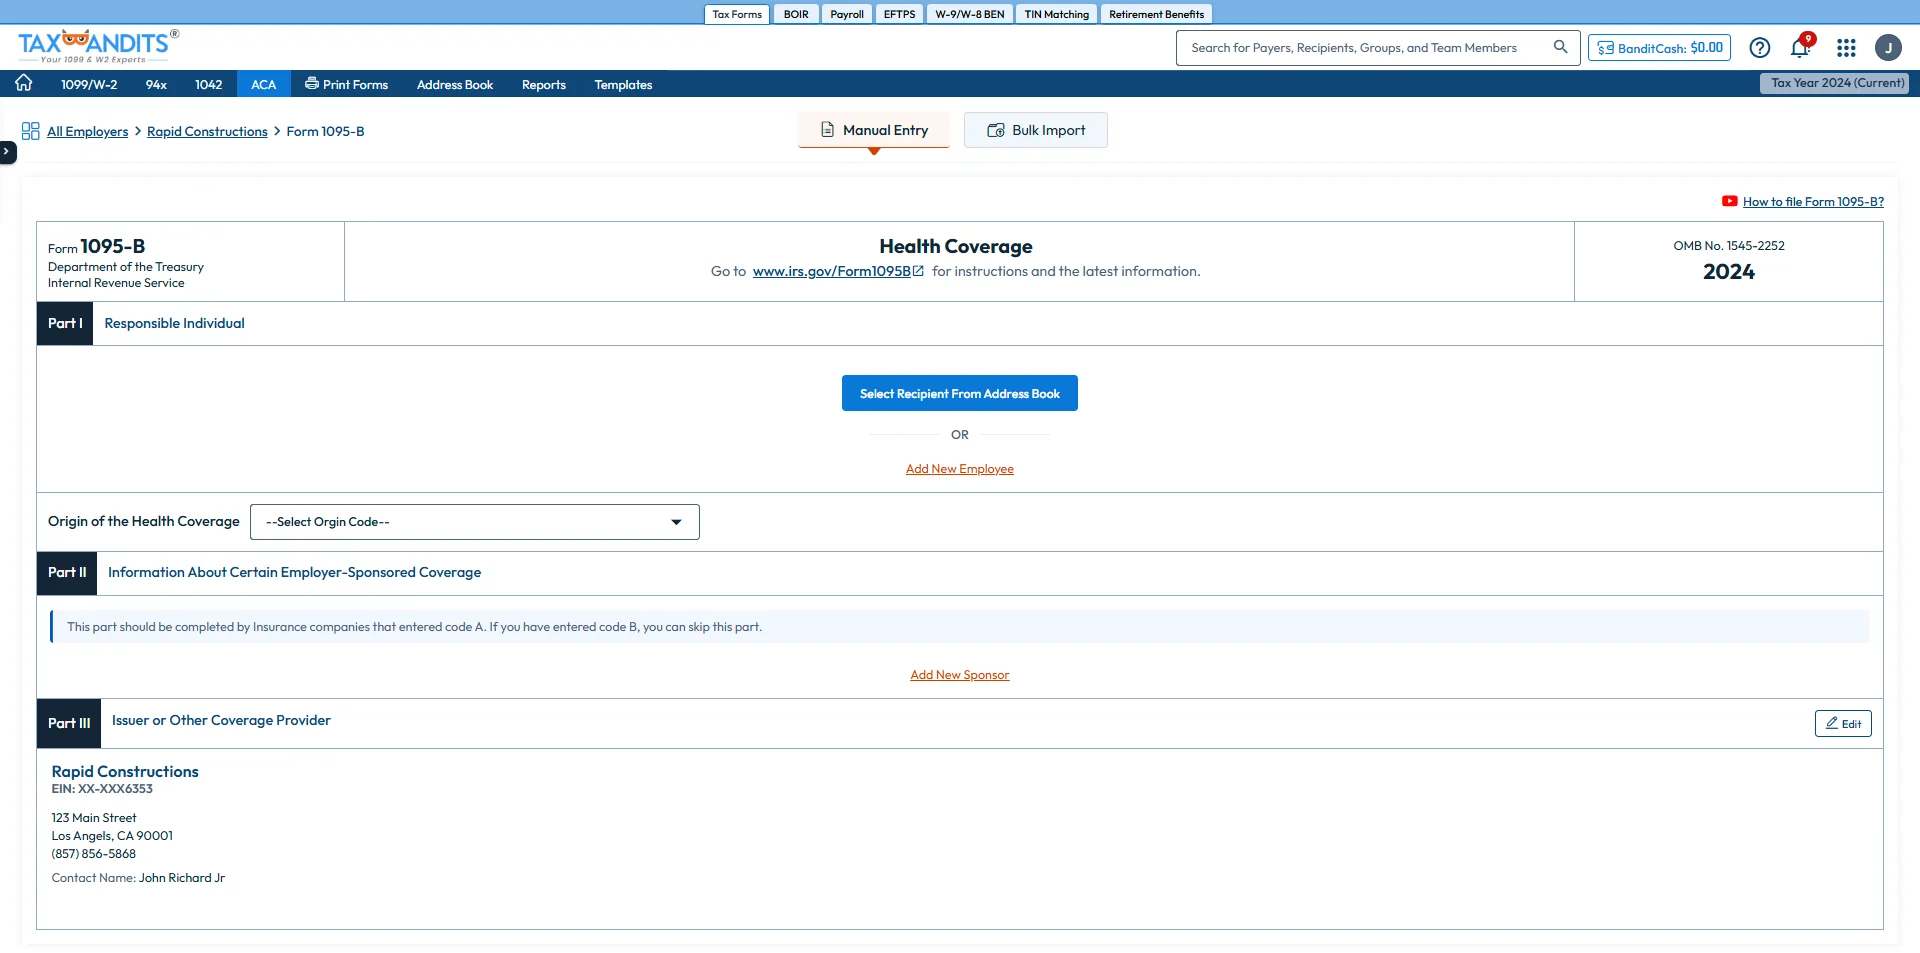This screenshot has height=953, width=1920.
Task: Open the Retirement Benefits tab
Action: coord(1156,14)
